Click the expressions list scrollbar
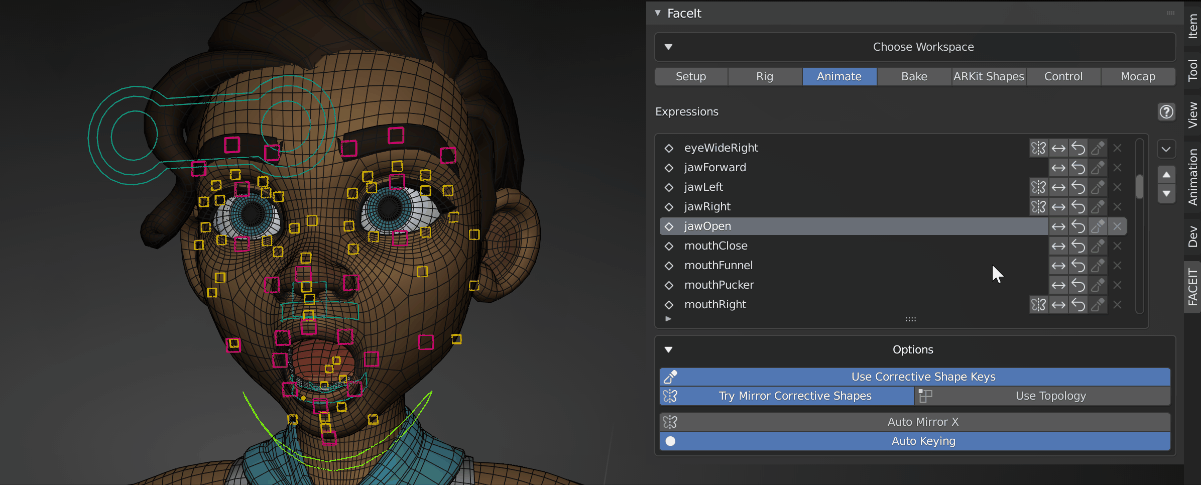 point(1139,187)
